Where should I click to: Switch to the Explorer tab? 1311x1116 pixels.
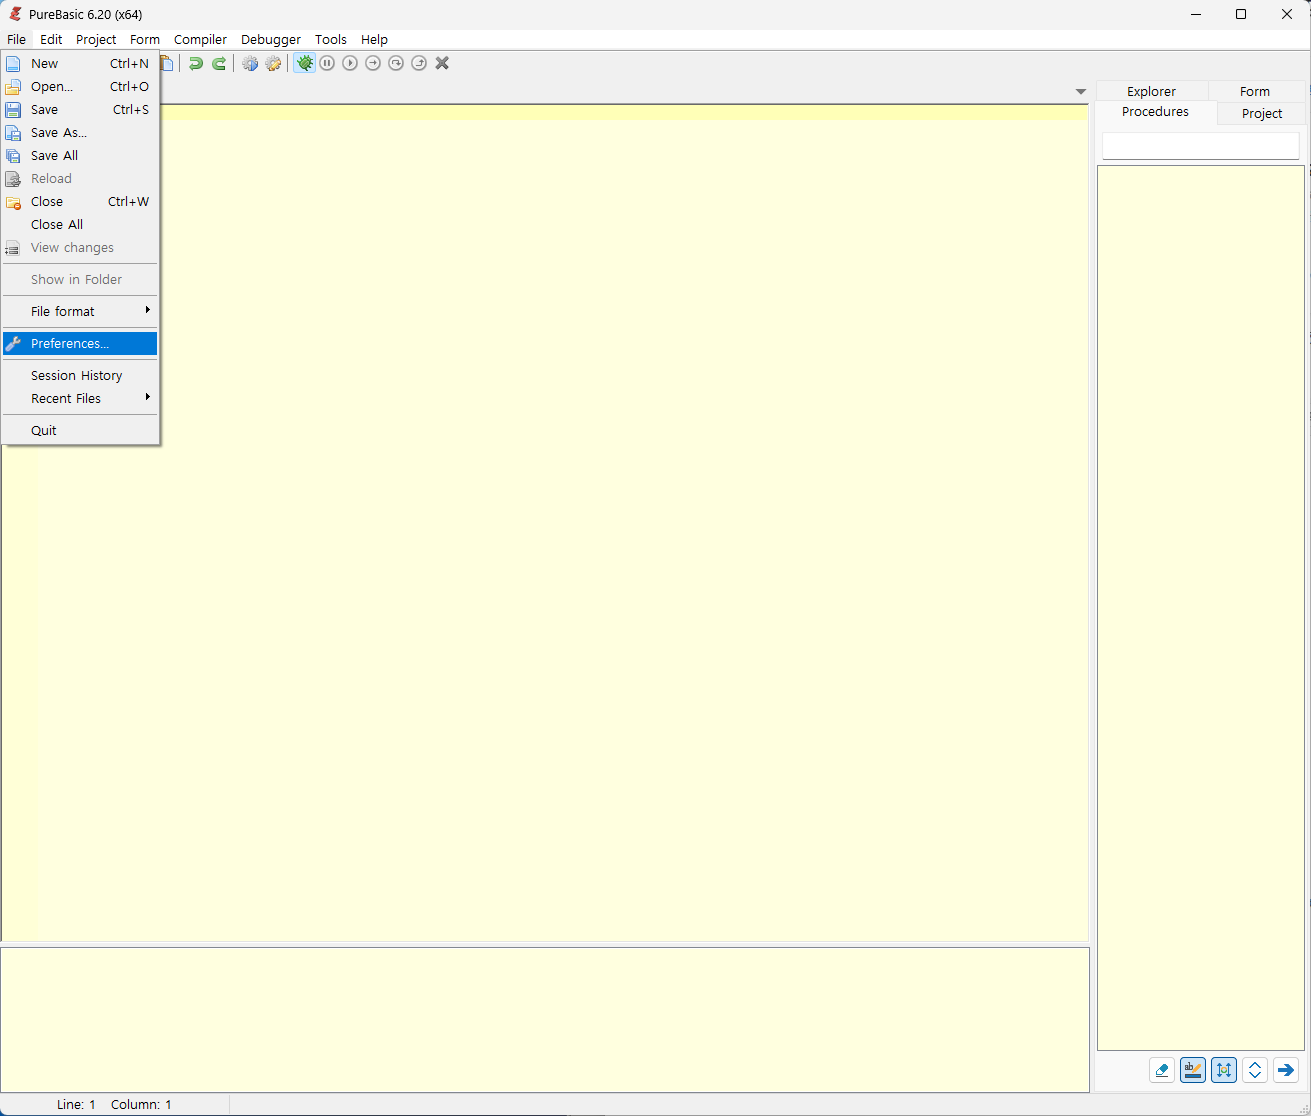1152,91
